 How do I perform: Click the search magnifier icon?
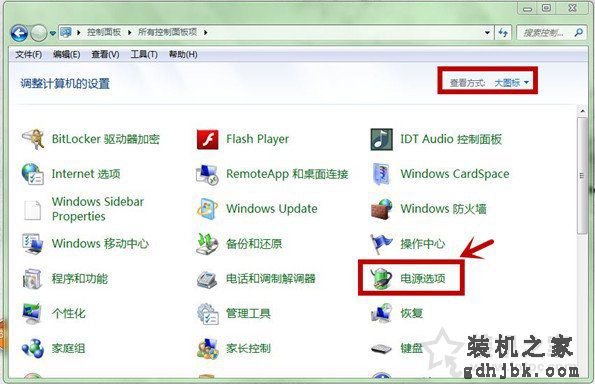[579, 33]
